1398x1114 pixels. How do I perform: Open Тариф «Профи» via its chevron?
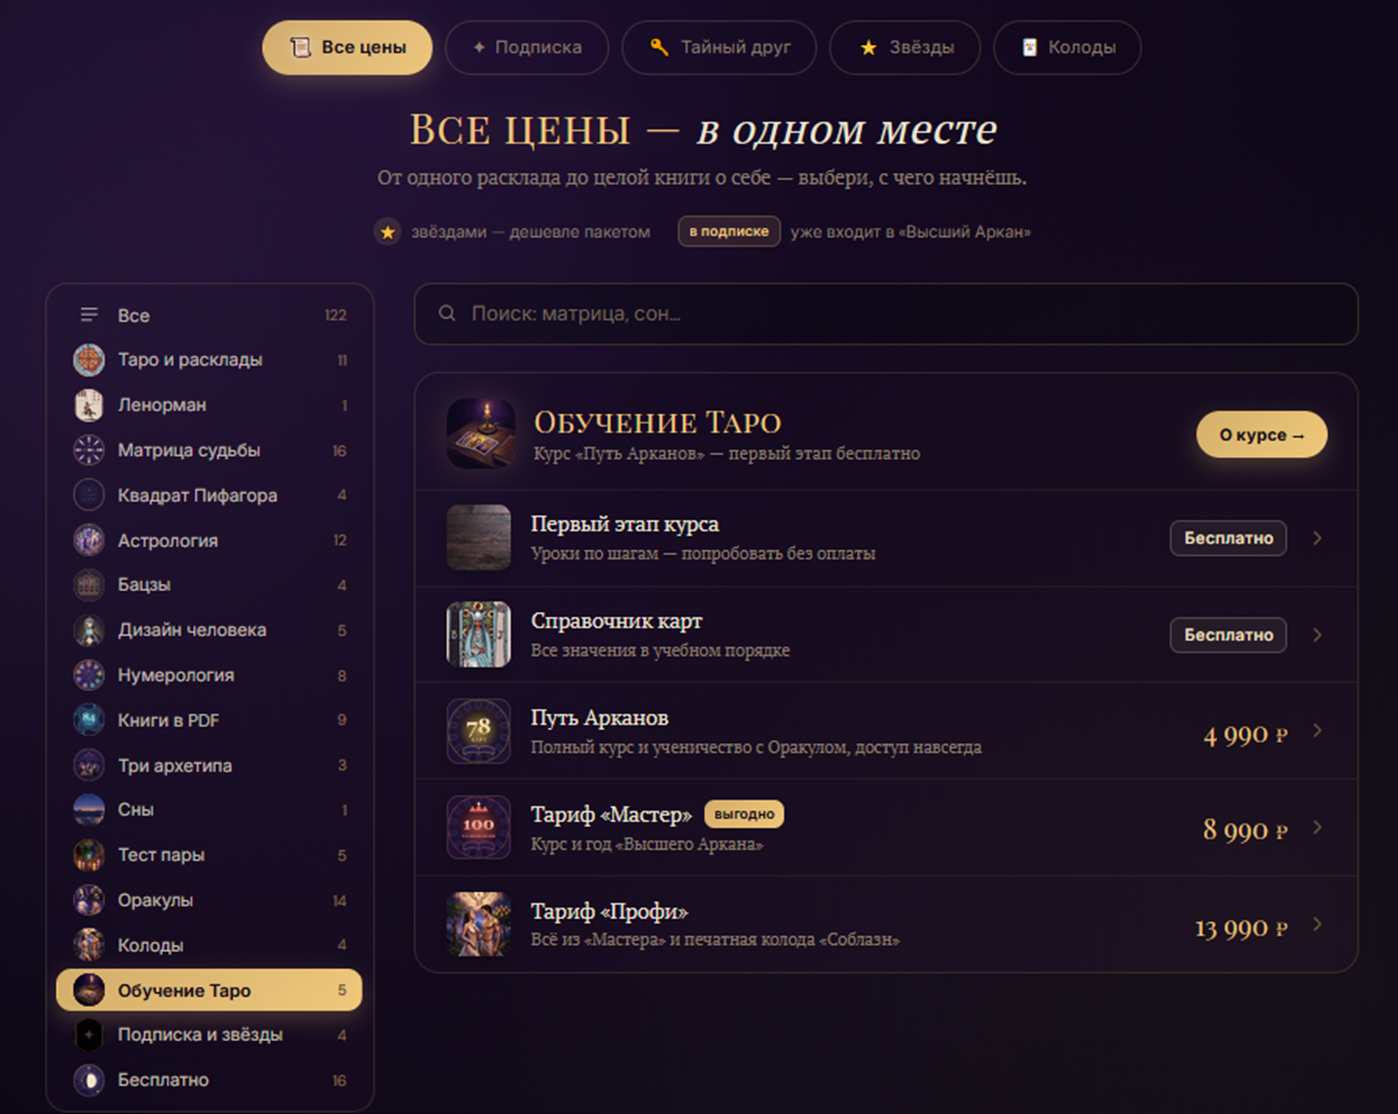click(x=1317, y=925)
